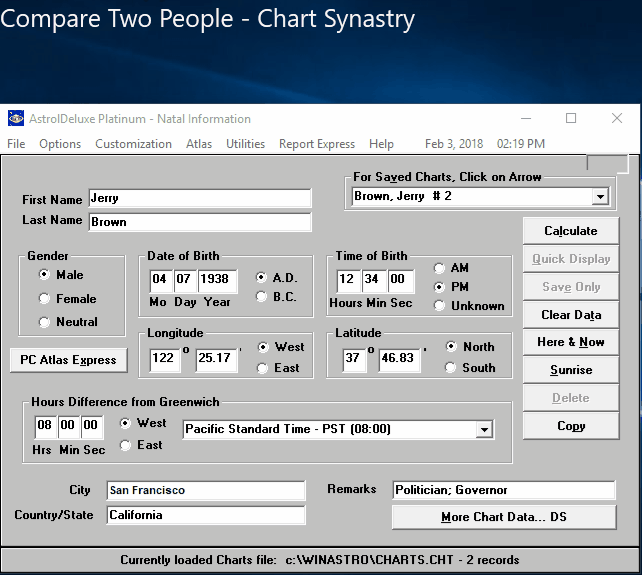This screenshot has width=642, height=575.
Task: Open the Utilities menu
Action: click(x=245, y=144)
